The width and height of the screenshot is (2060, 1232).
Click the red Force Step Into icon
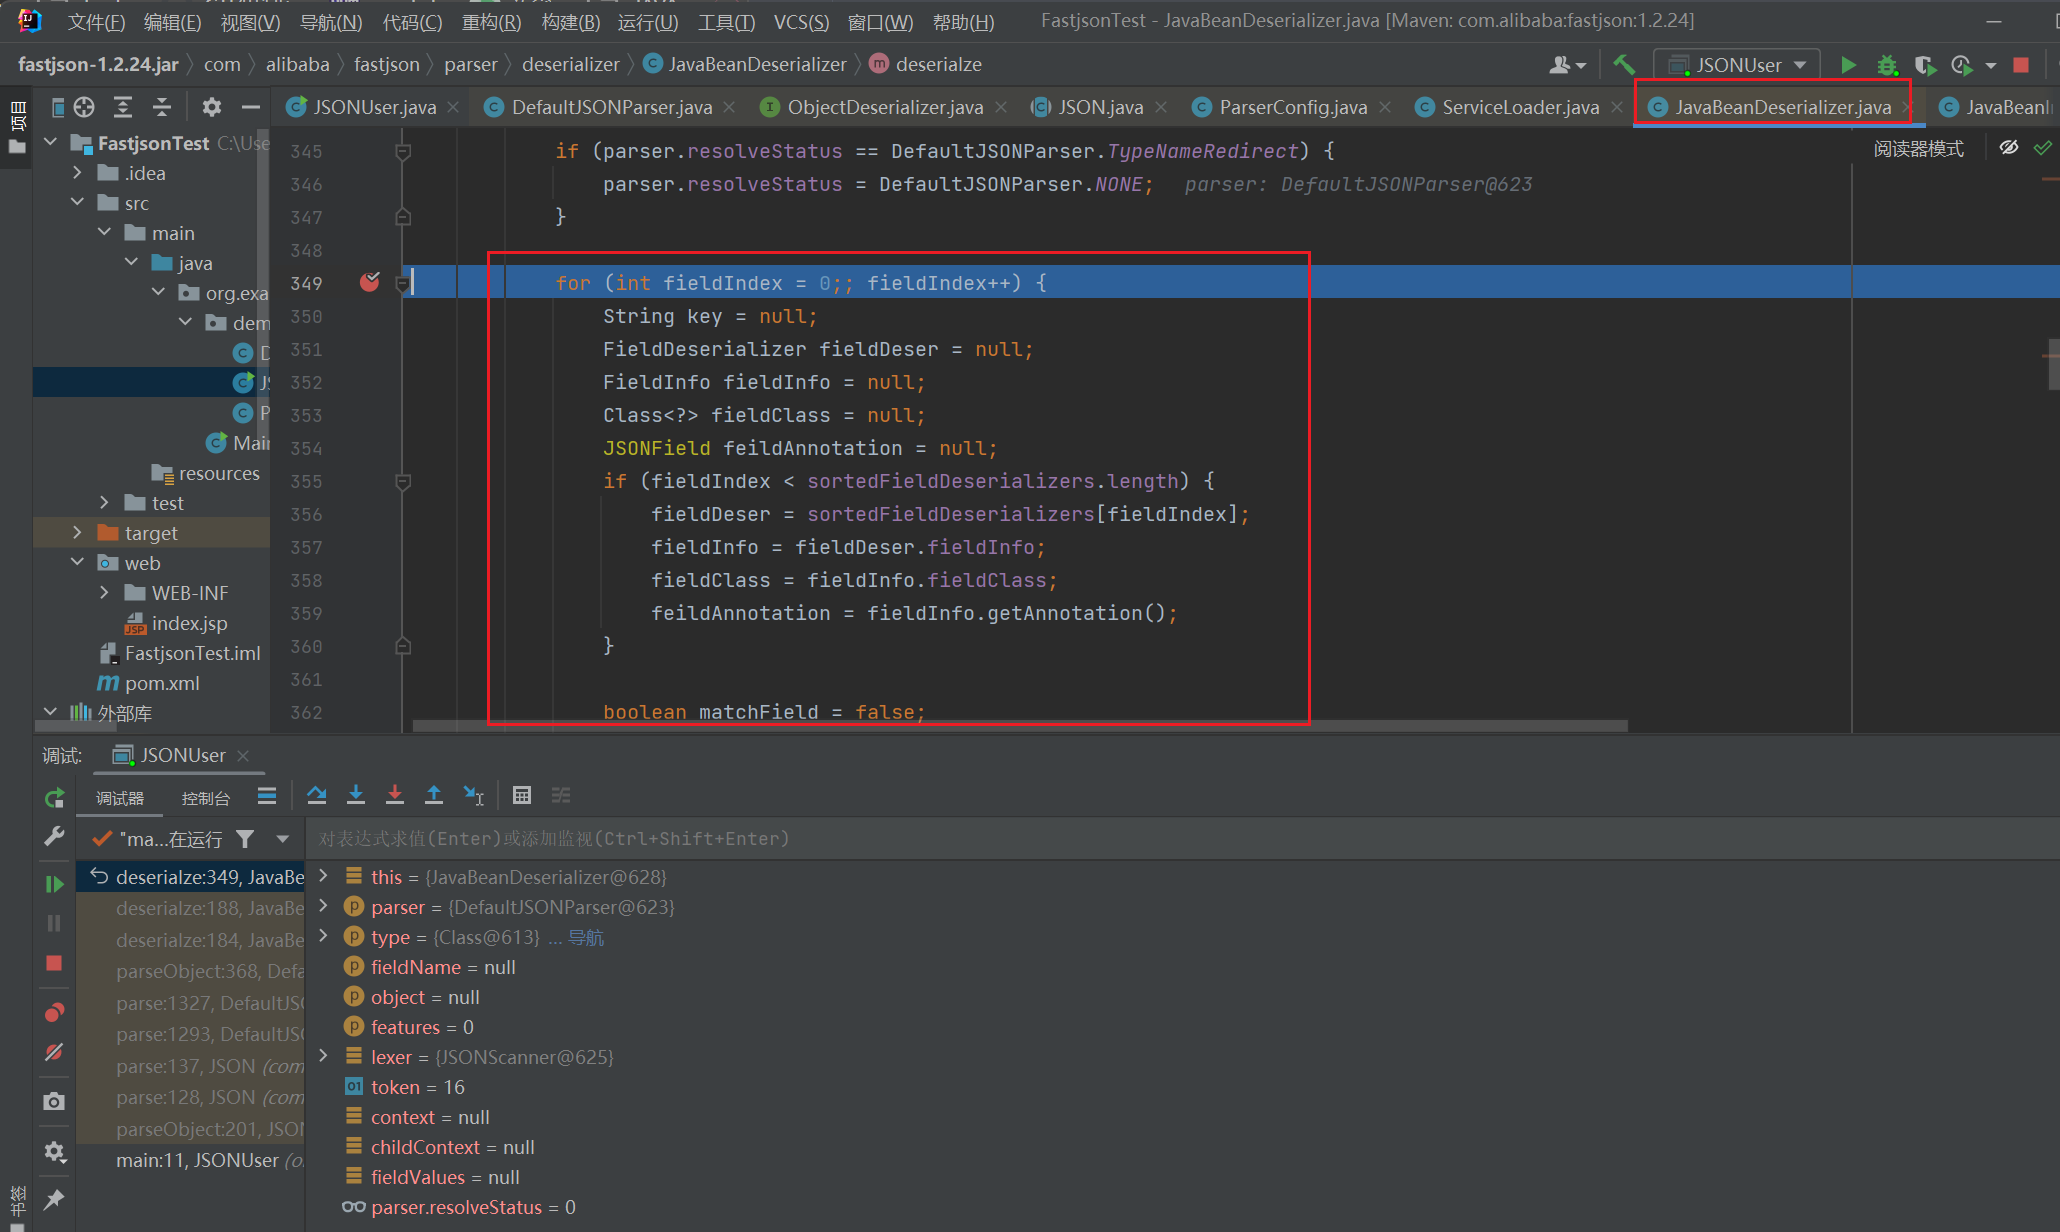click(x=395, y=795)
